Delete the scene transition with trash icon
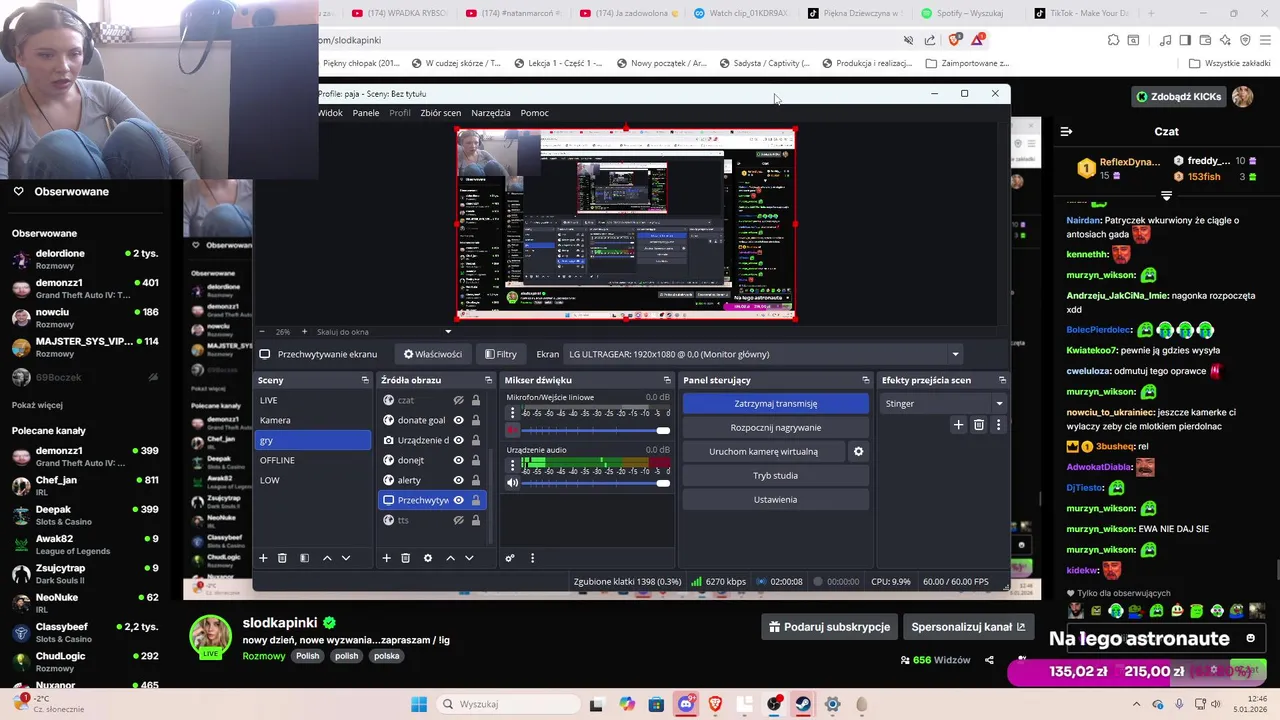Viewport: 1280px width, 720px height. point(979,425)
